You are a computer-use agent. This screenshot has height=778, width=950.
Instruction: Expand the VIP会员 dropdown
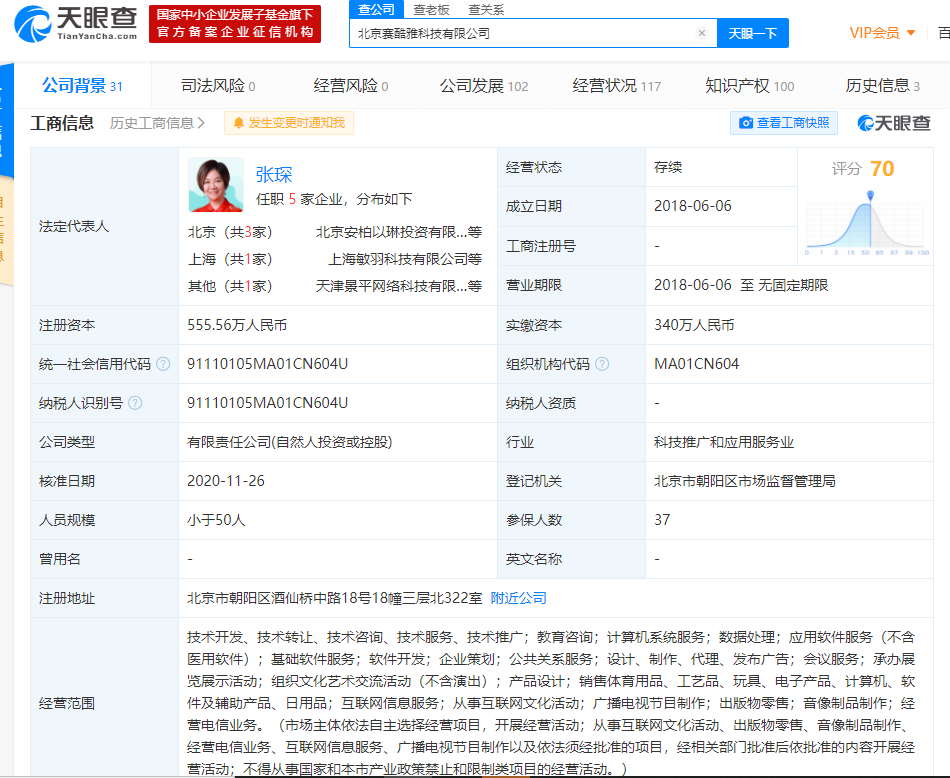click(882, 33)
